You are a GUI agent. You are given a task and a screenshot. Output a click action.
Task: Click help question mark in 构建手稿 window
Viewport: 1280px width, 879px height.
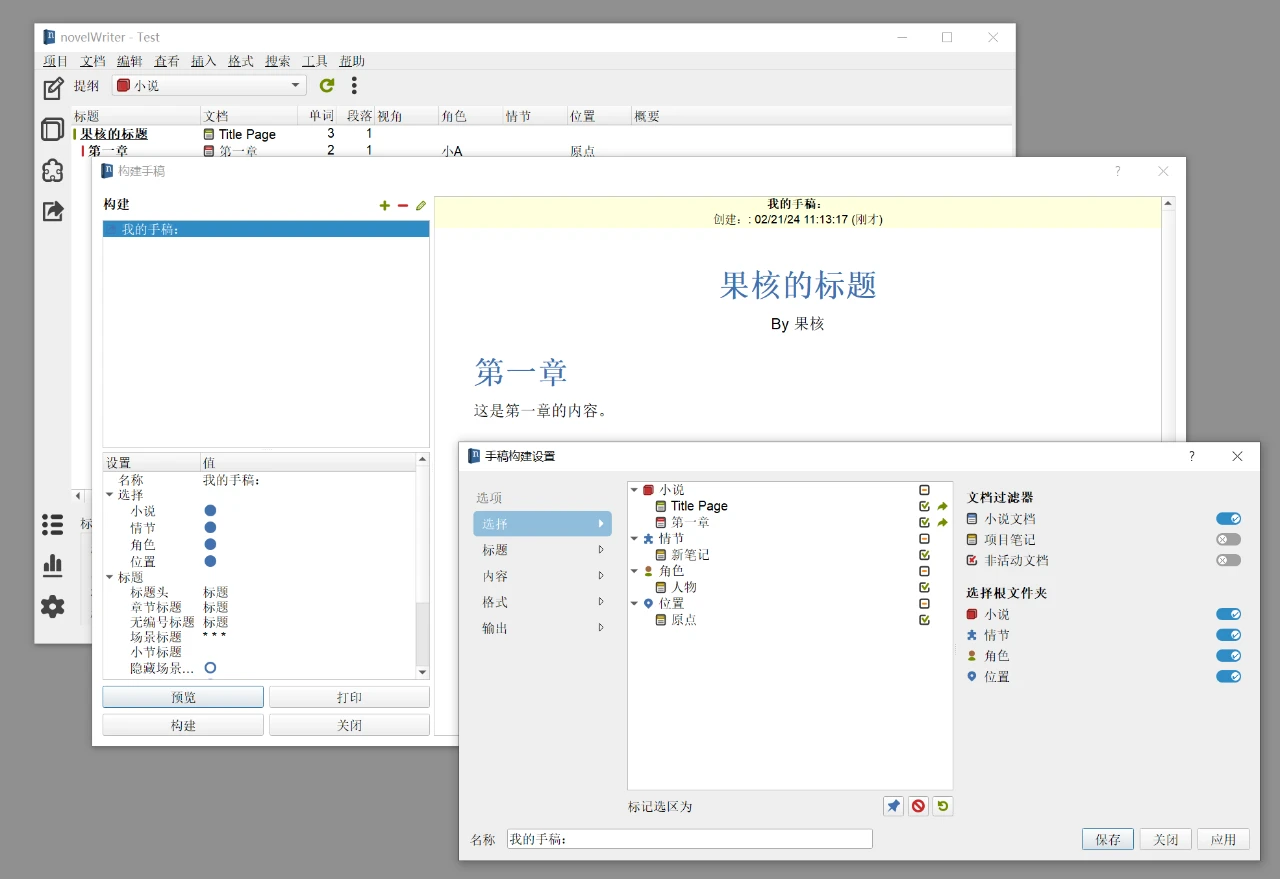click(x=1118, y=171)
